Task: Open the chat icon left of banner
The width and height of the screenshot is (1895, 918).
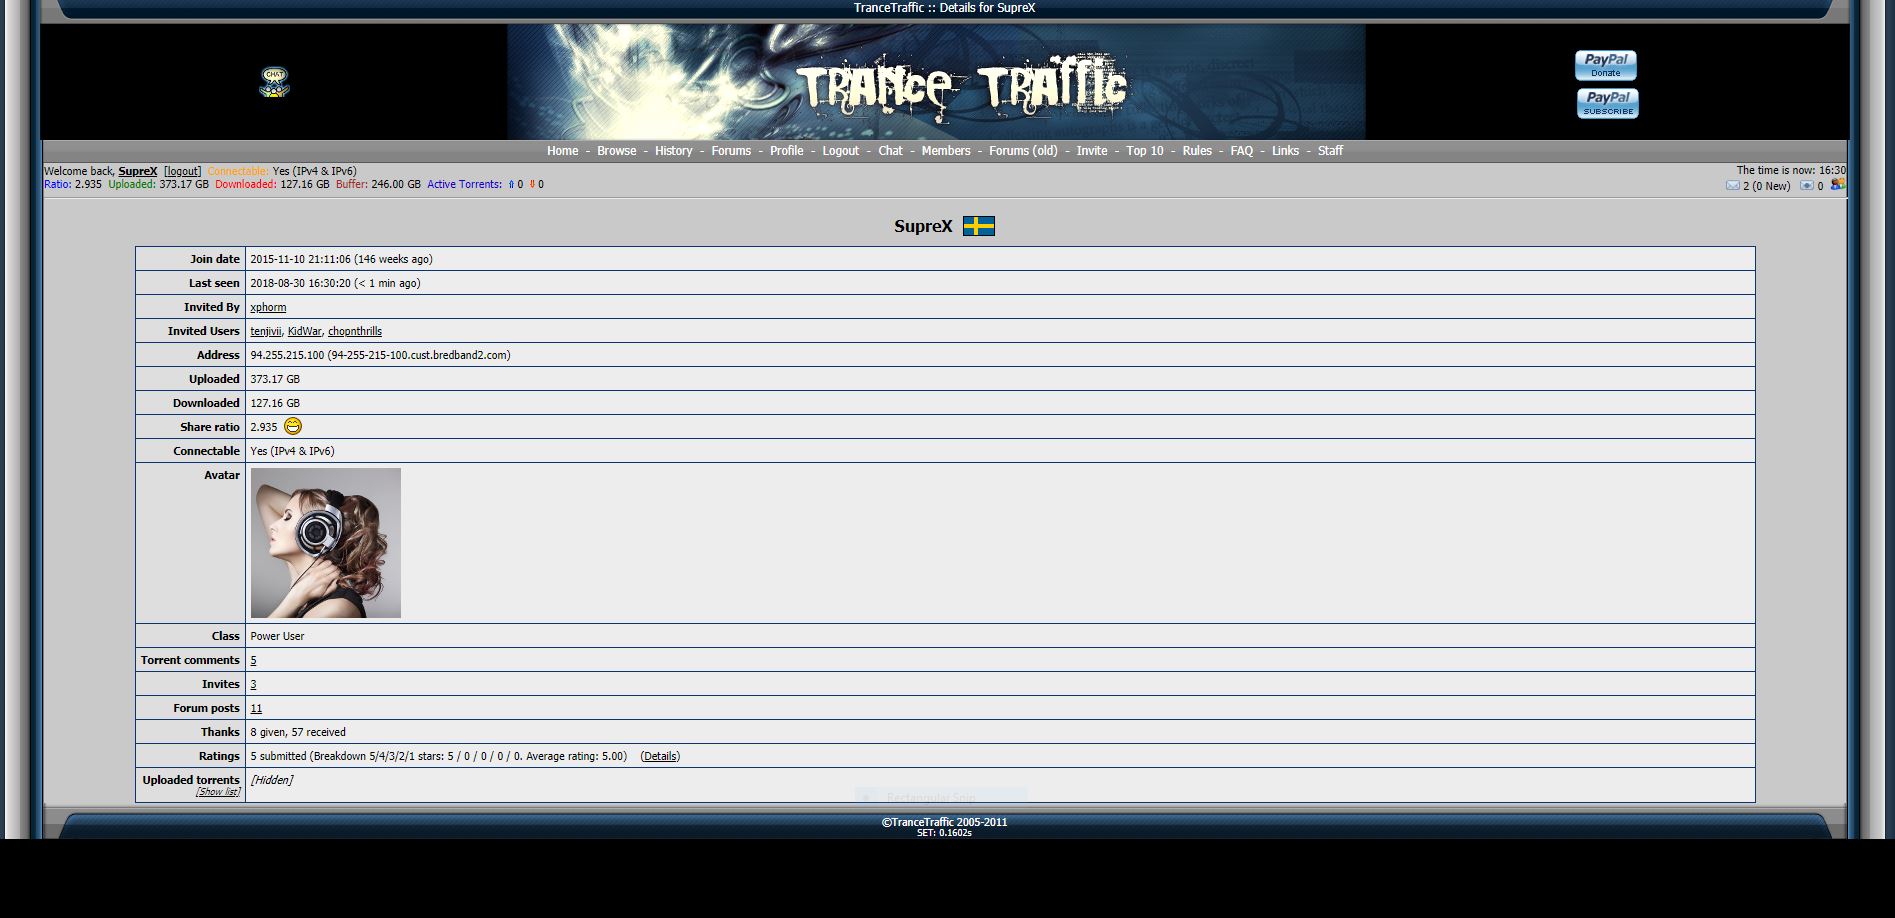Action: (x=274, y=82)
